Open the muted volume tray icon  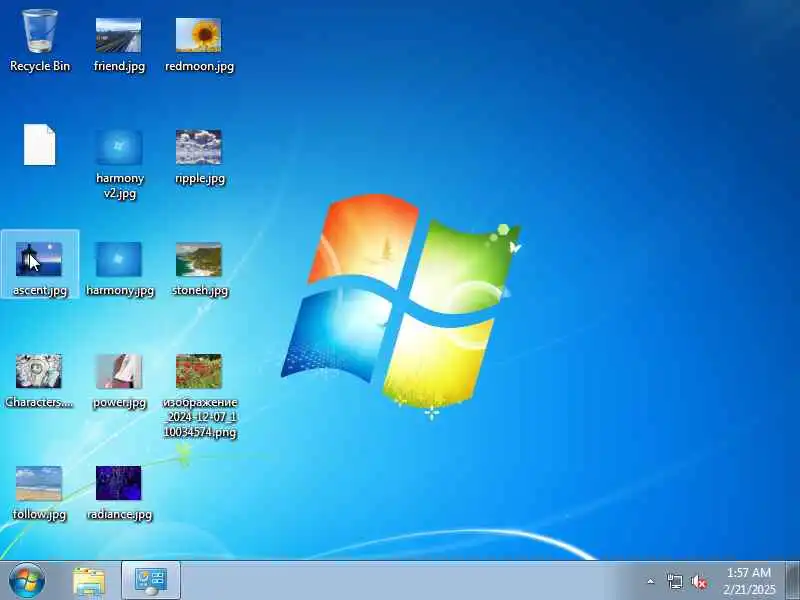click(x=699, y=582)
